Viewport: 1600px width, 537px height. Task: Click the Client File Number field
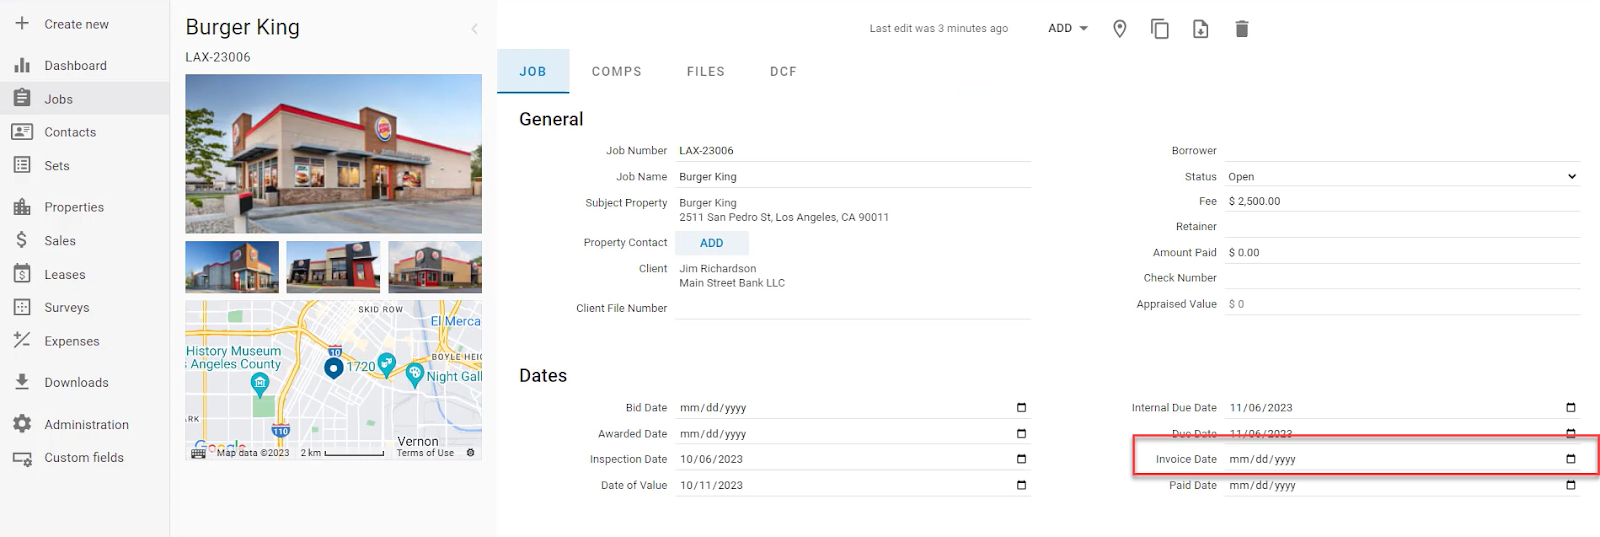point(852,309)
